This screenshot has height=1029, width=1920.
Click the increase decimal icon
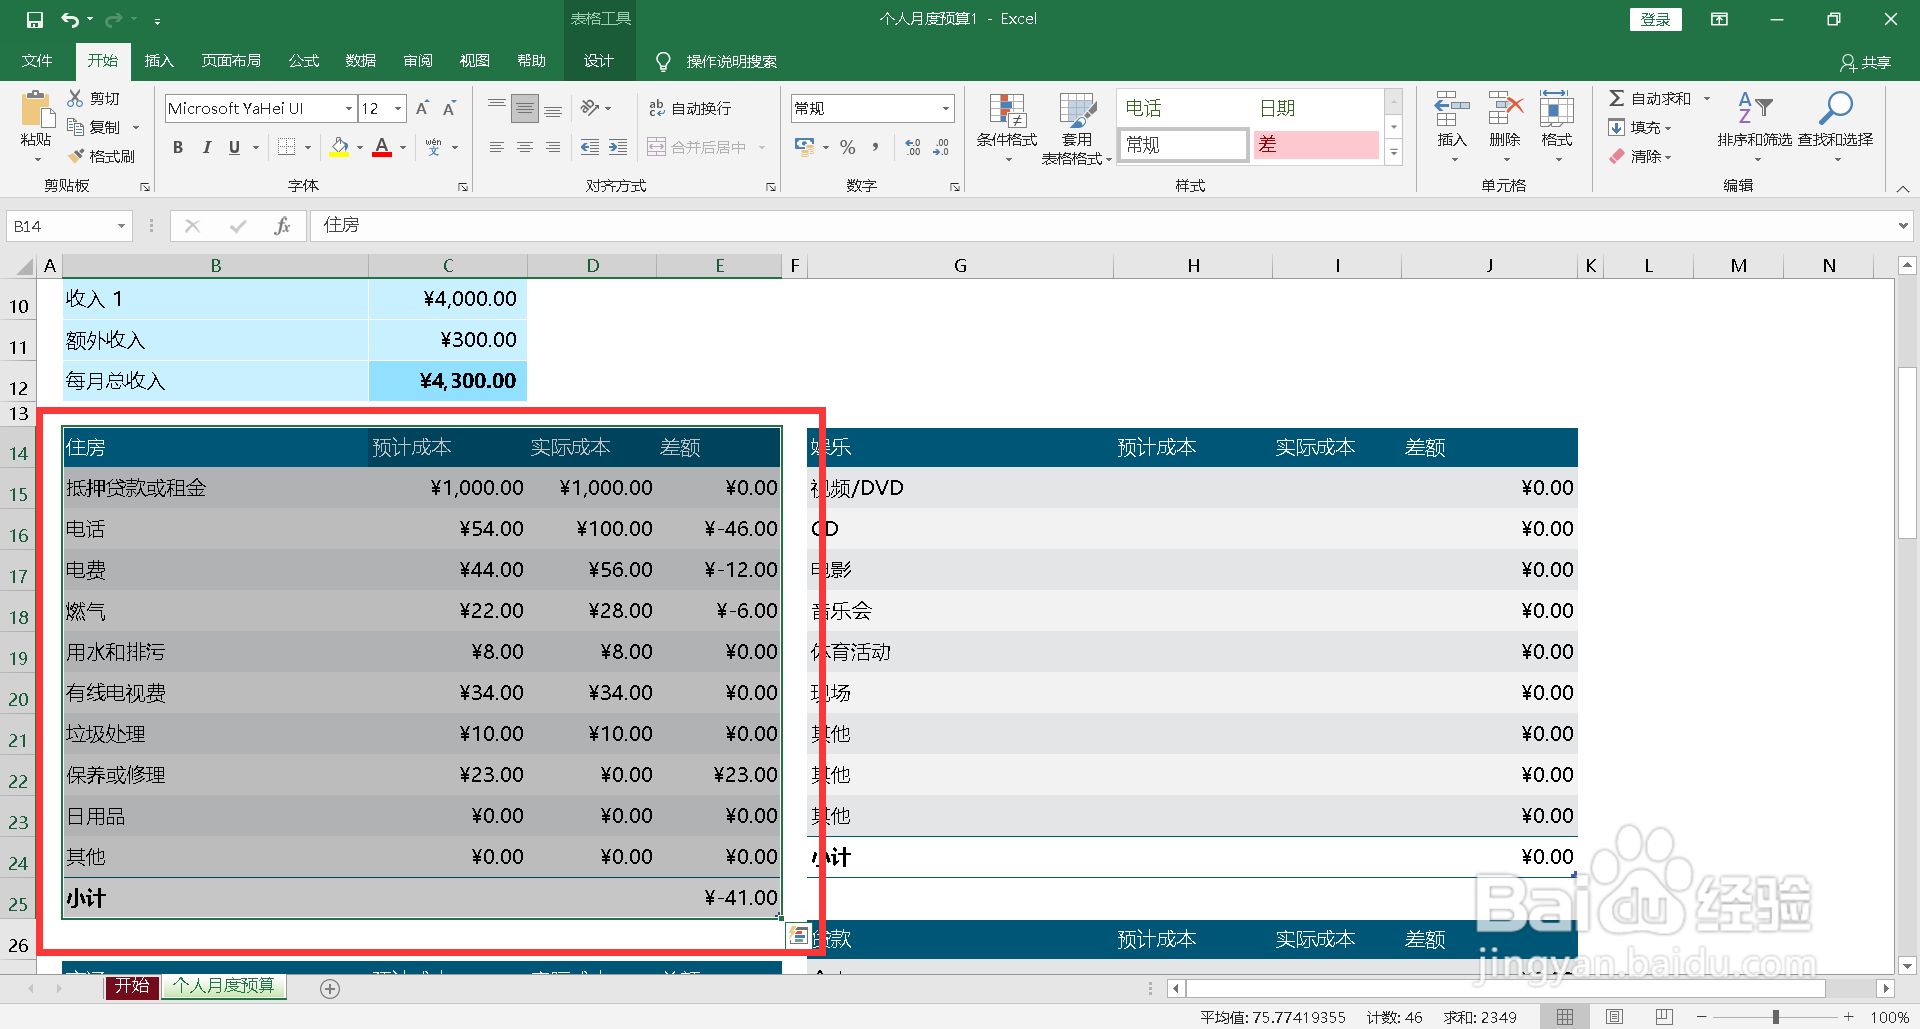pos(913,147)
